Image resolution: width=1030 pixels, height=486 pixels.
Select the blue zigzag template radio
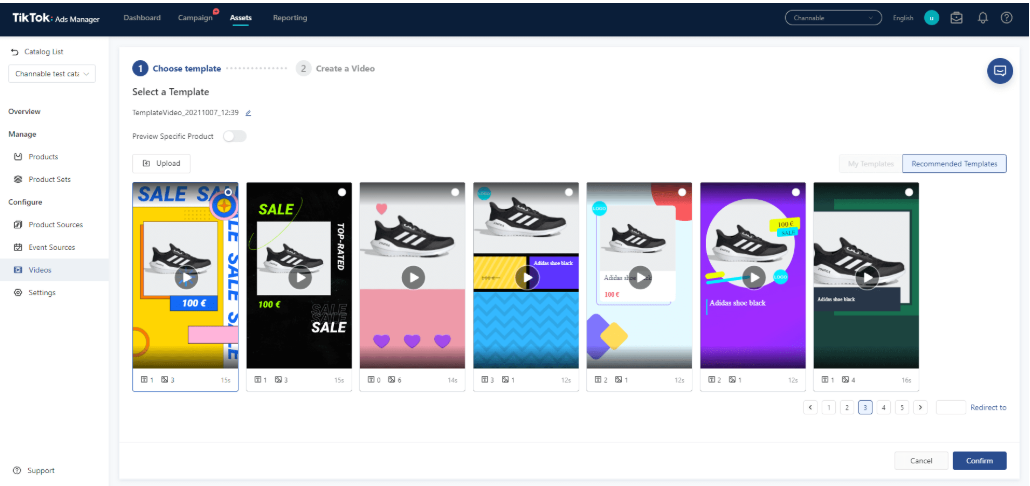pos(569,192)
